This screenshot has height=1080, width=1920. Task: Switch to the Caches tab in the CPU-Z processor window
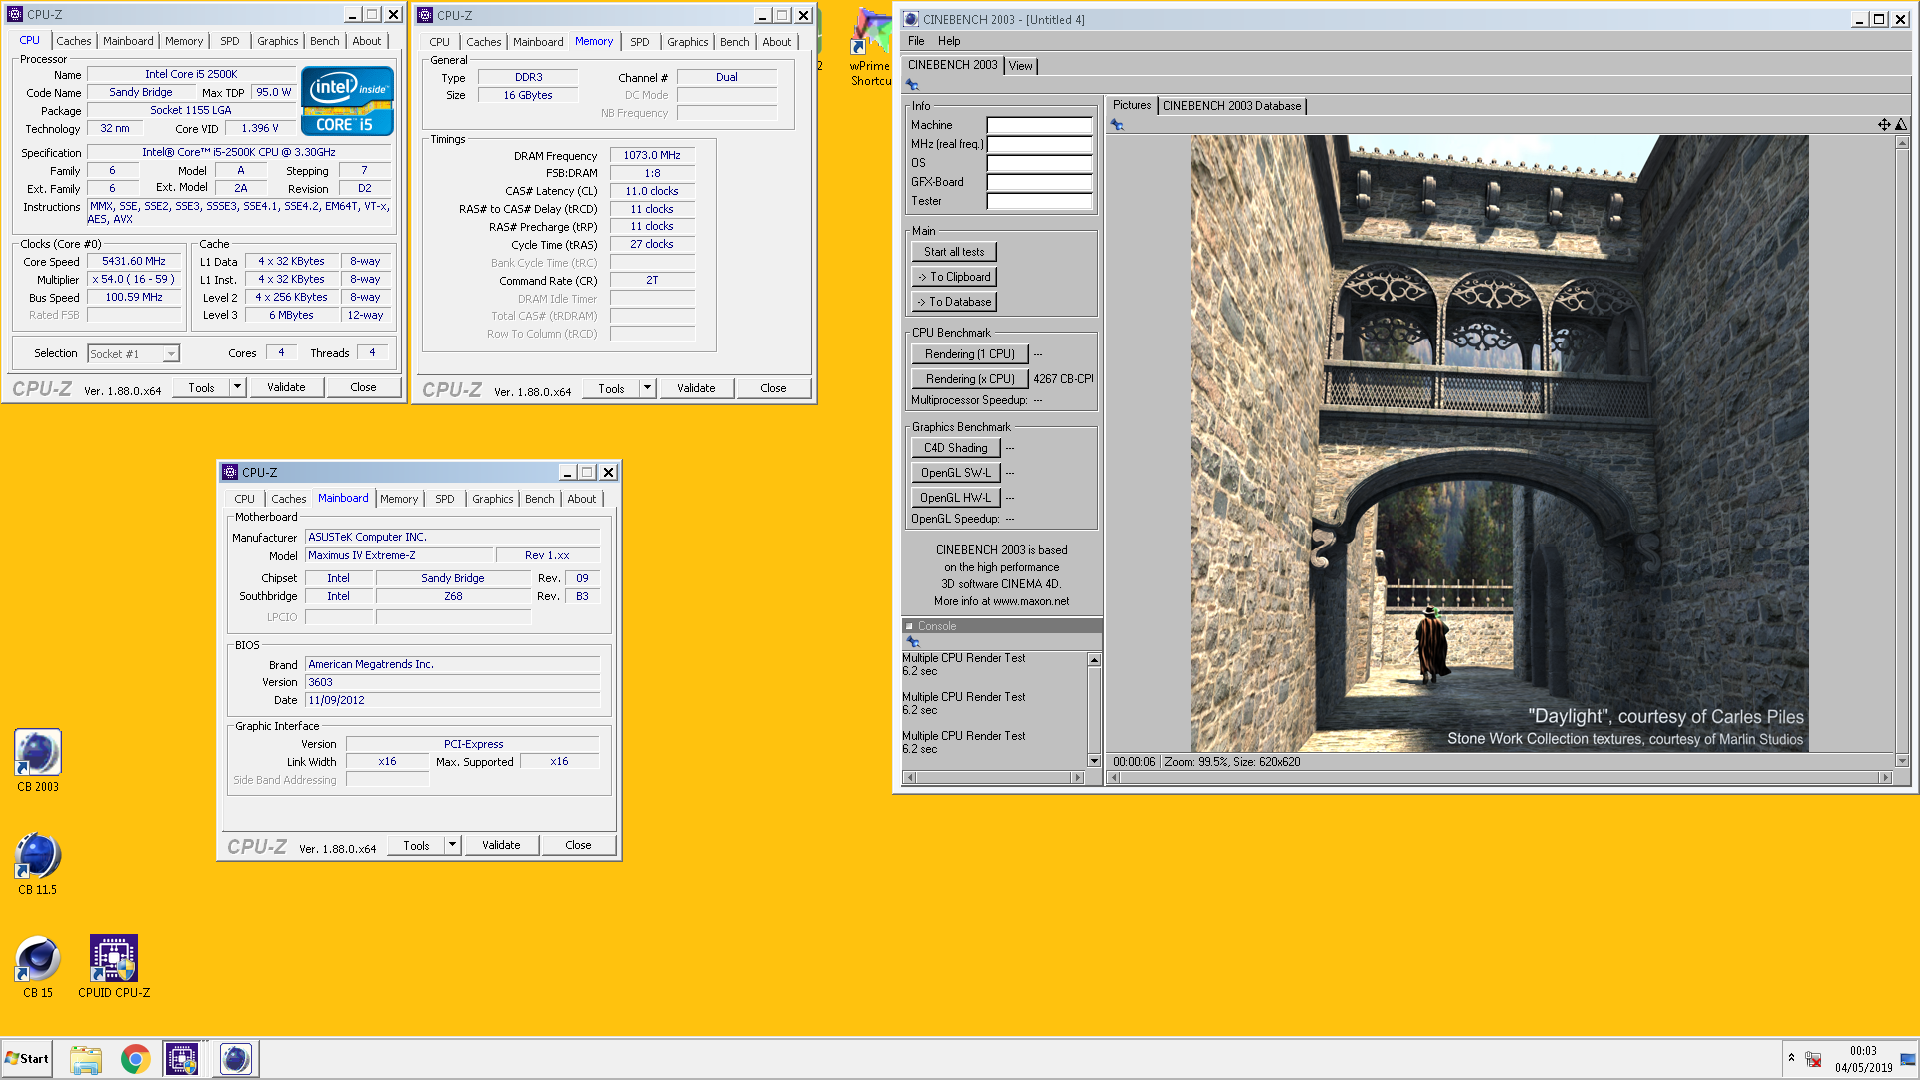point(74,41)
